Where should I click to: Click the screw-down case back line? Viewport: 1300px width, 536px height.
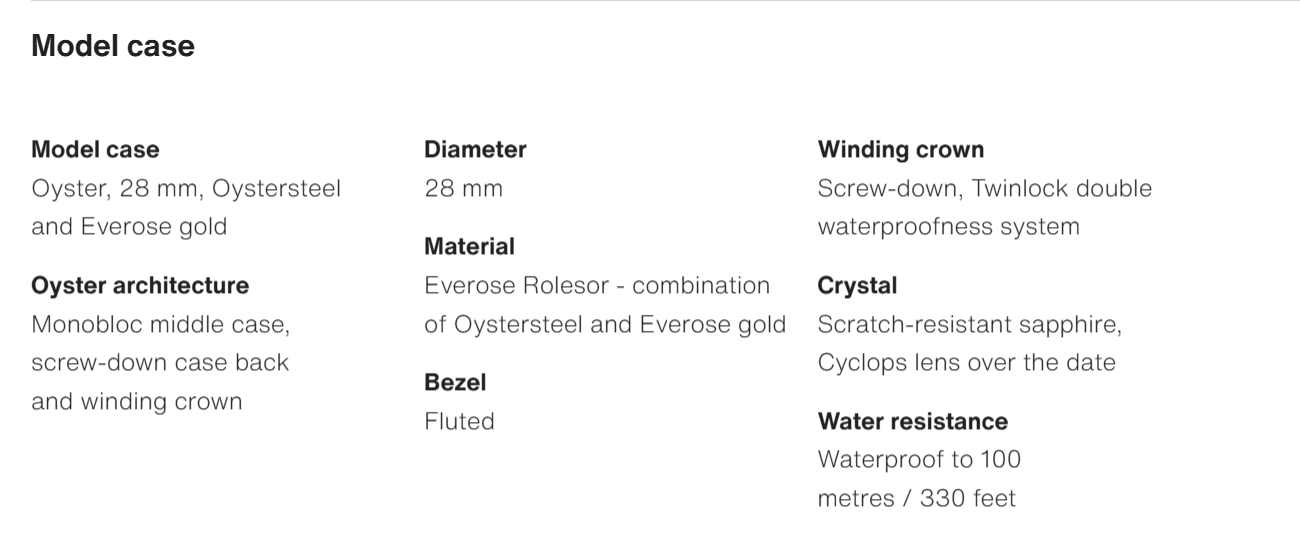pos(160,363)
